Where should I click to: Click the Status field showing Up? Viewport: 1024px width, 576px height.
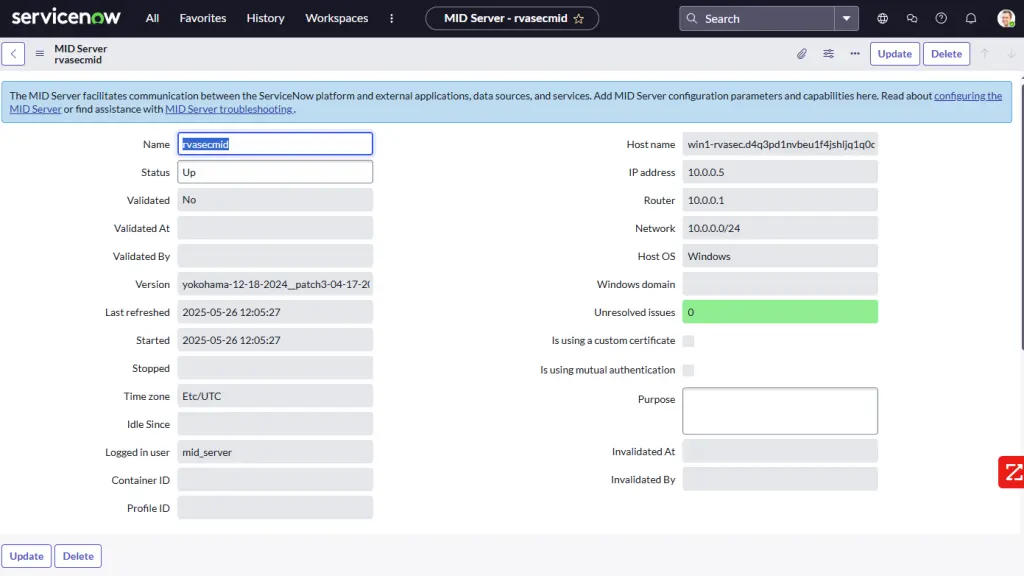(275, 172)
